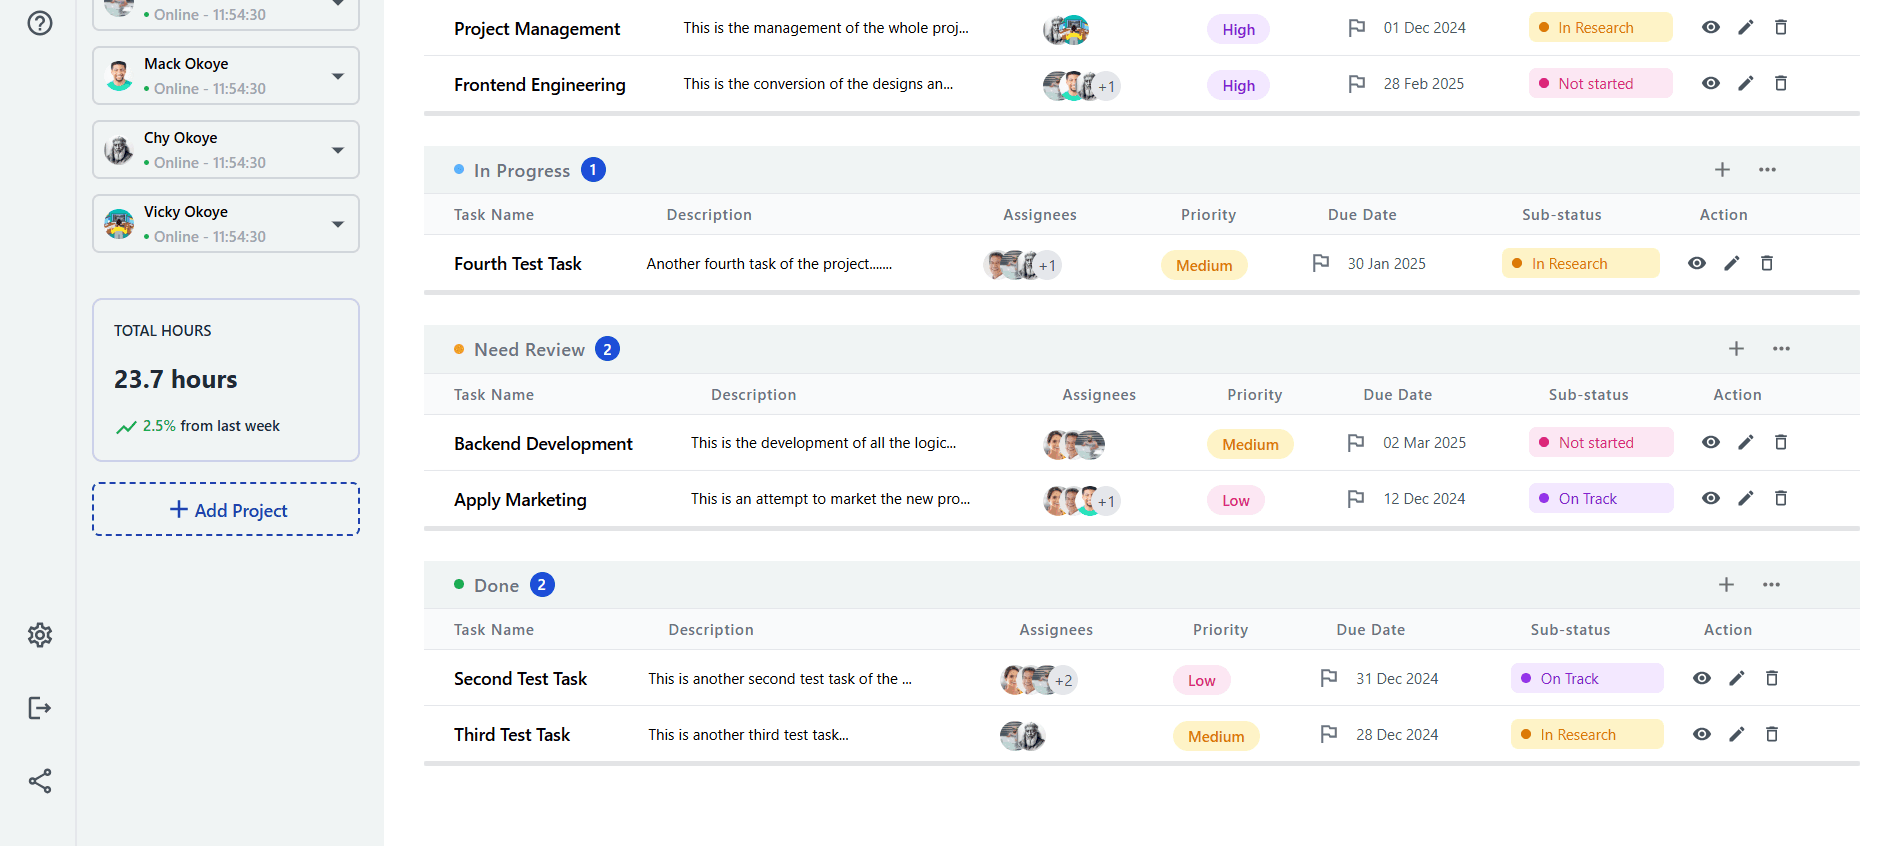Expand Chy Okoye member dropdown
Viewport: 1897px width, 846px height.
tap(338, 150)
